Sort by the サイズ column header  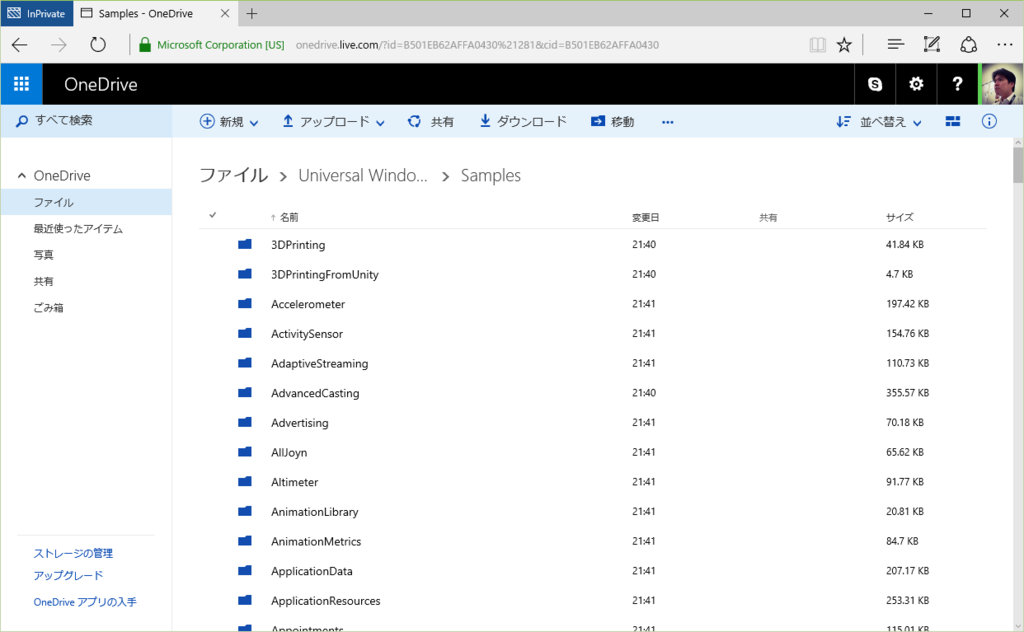tap(899, 217)
